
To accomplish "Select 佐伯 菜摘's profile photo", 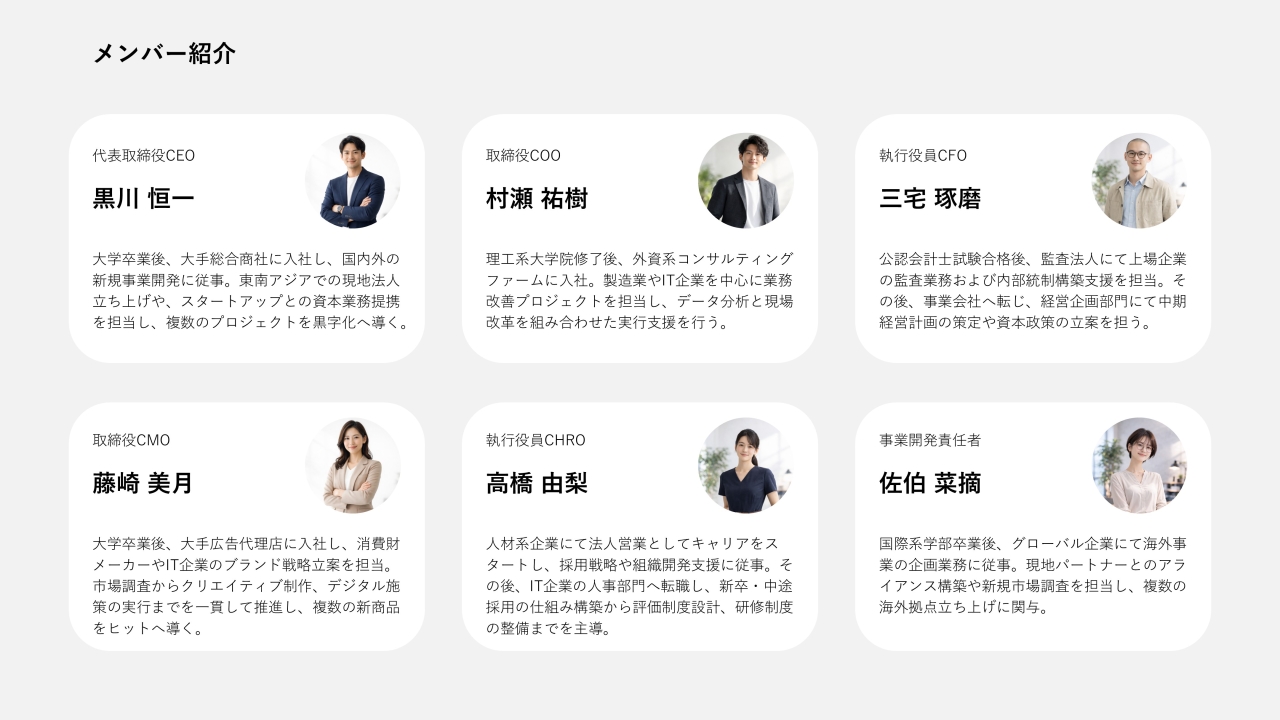I will tap(1139, 466).
